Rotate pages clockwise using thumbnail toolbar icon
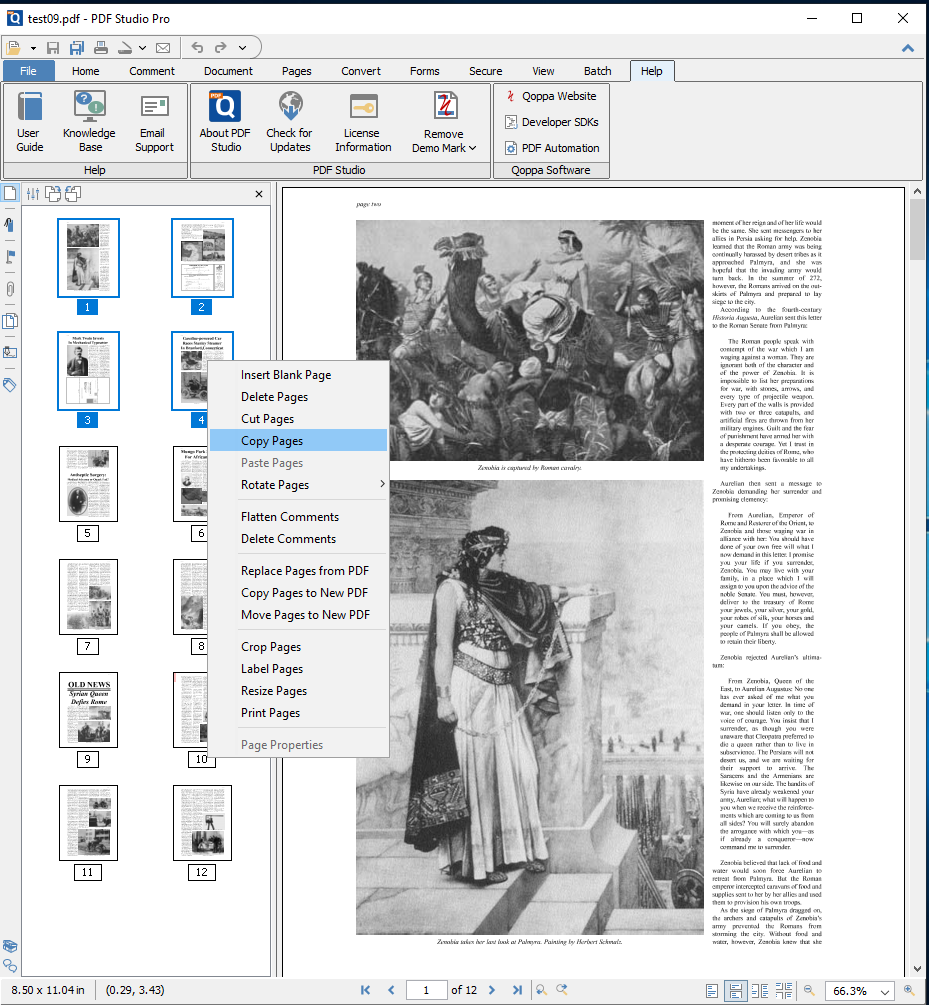Viewport: 929px width, 1005px height. pyautogui.click(x=52, y=193)
